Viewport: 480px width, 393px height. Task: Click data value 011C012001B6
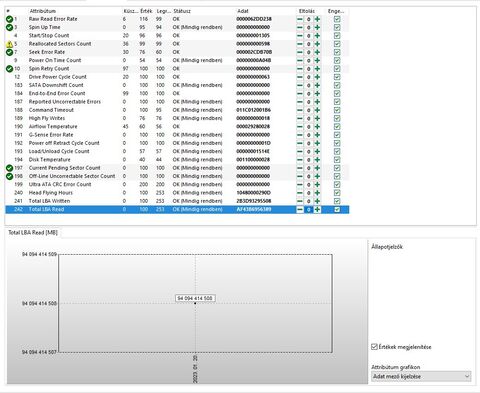254,110
